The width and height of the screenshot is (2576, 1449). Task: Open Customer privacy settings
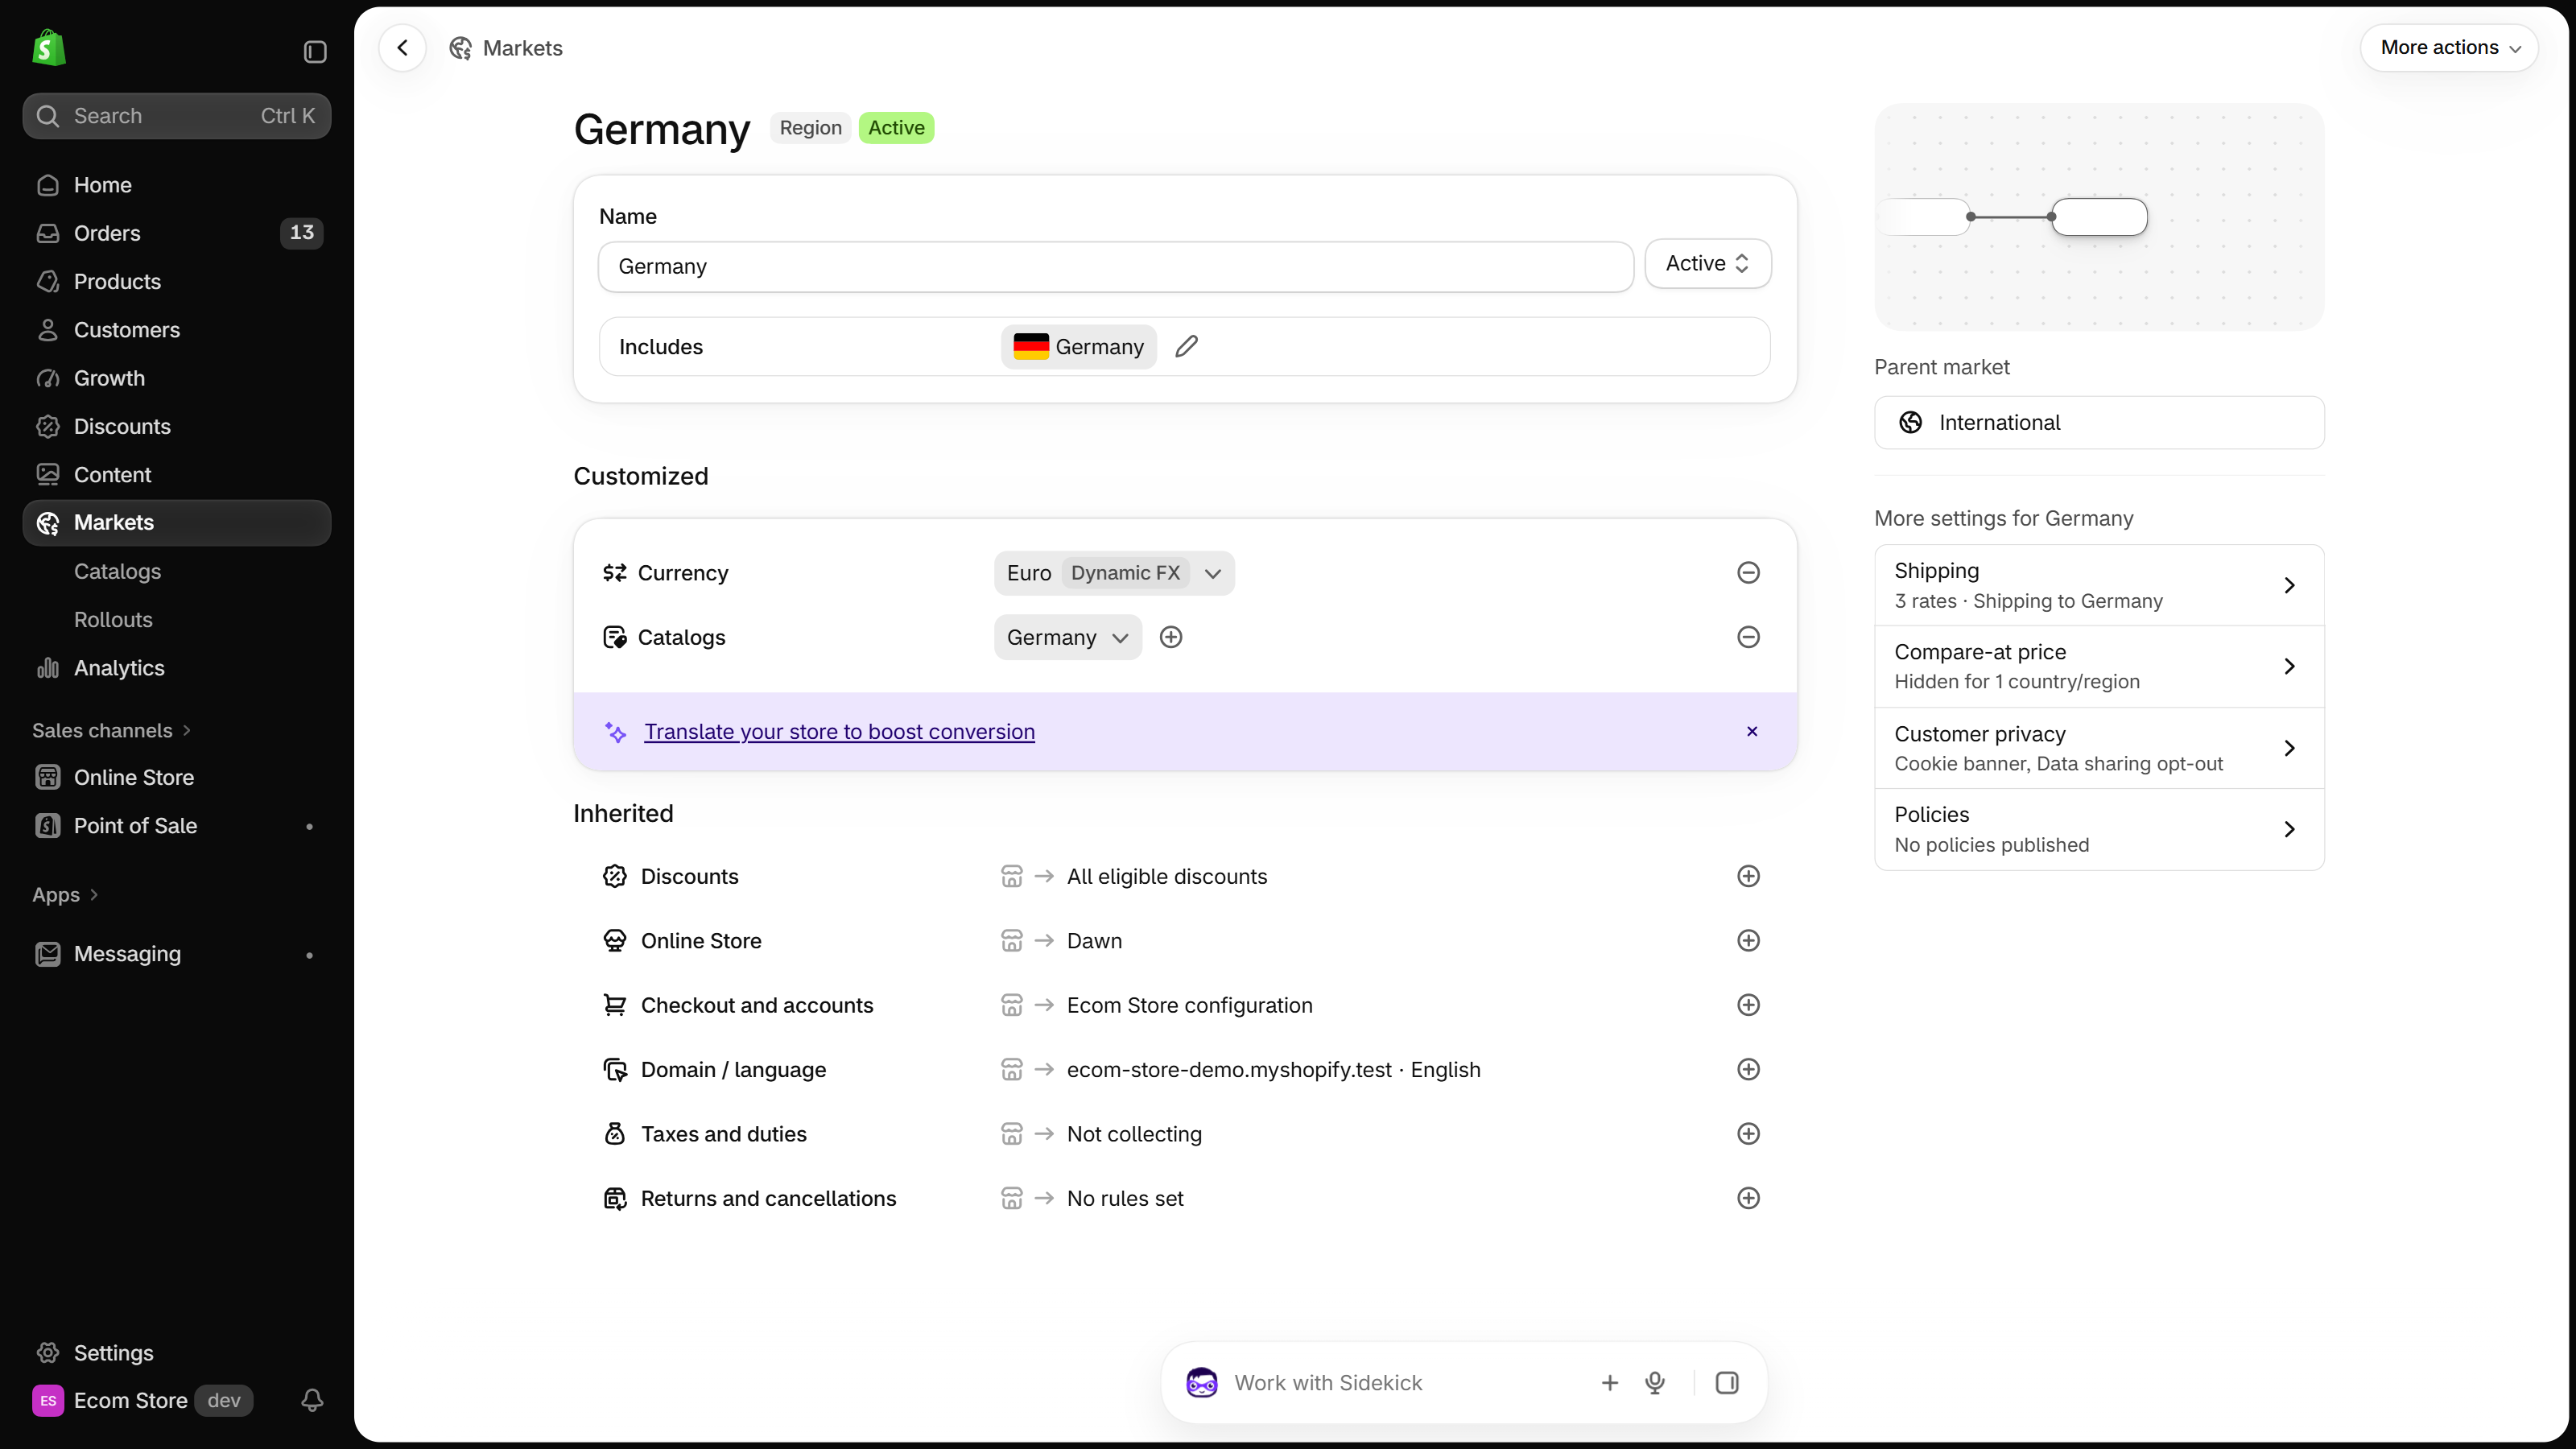coord(2099,748)
